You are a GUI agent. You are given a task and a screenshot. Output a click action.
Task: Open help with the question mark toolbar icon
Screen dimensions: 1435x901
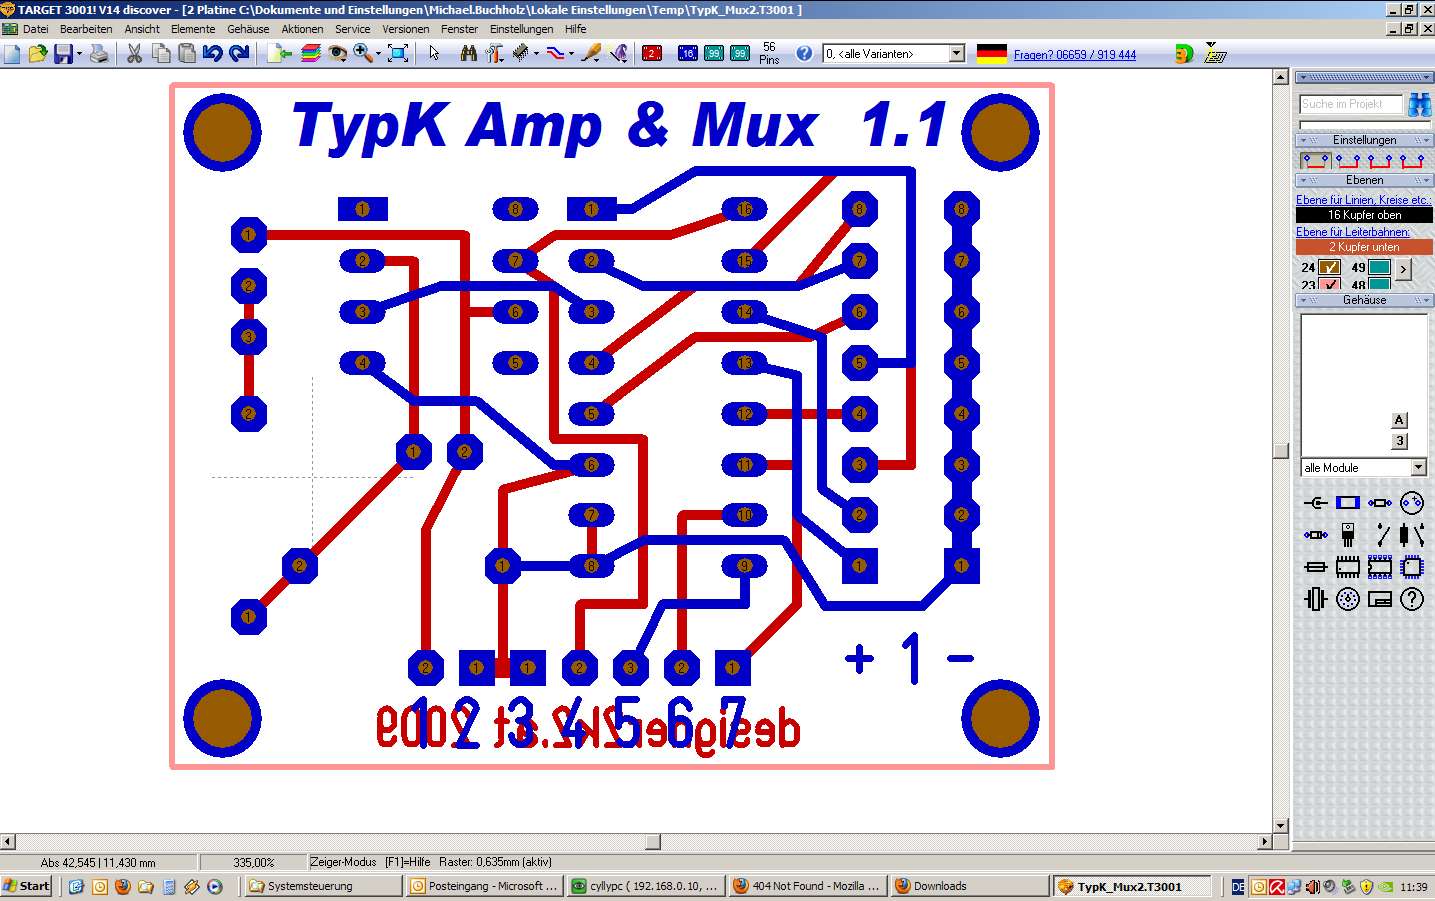coord(804,54)
